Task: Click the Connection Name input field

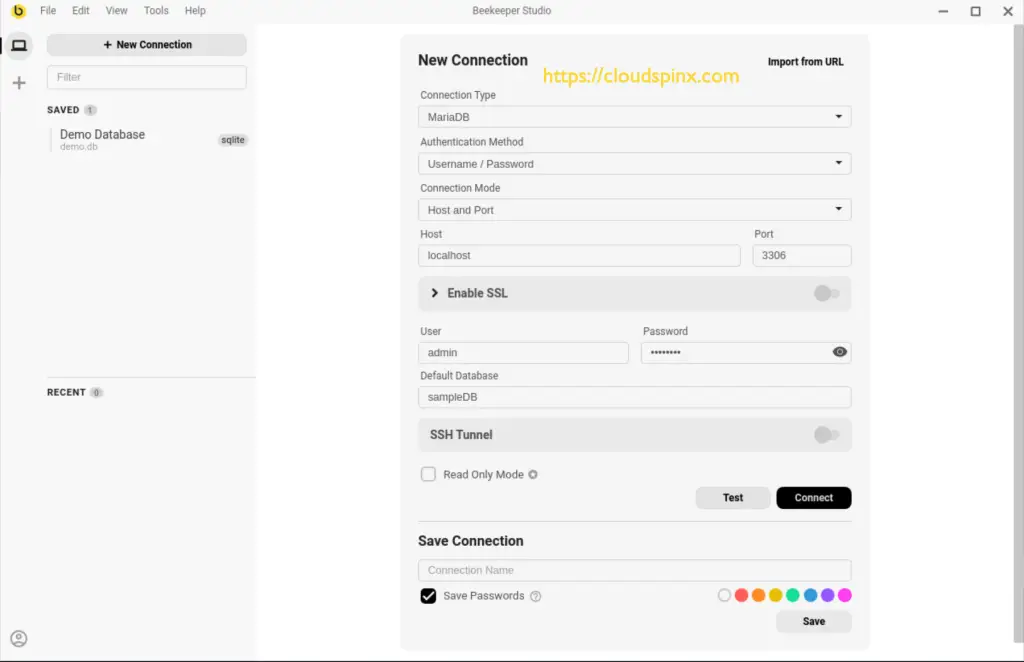Action: pyautogui.click(x=634, y=570)
